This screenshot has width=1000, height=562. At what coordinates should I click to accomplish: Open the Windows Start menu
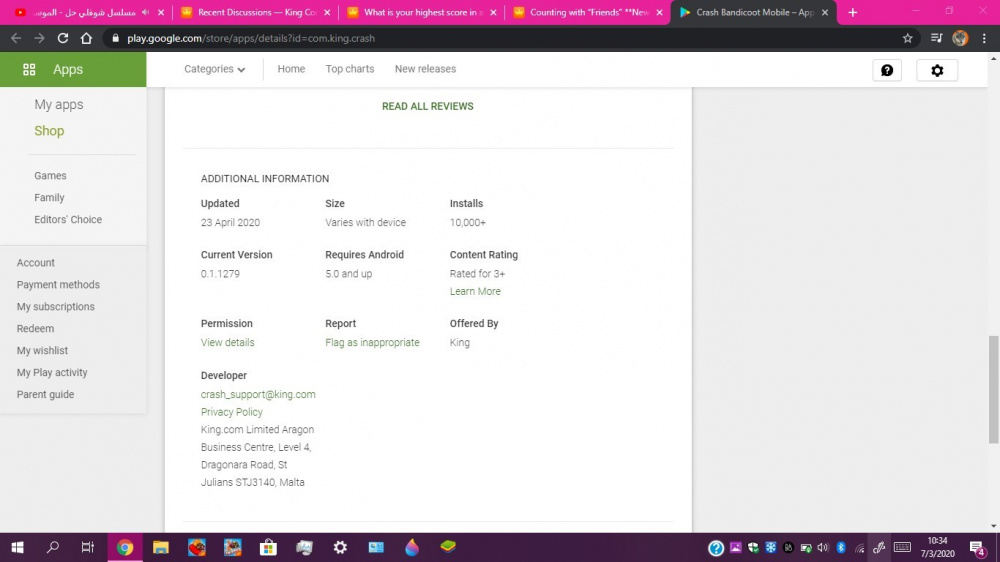17,547
